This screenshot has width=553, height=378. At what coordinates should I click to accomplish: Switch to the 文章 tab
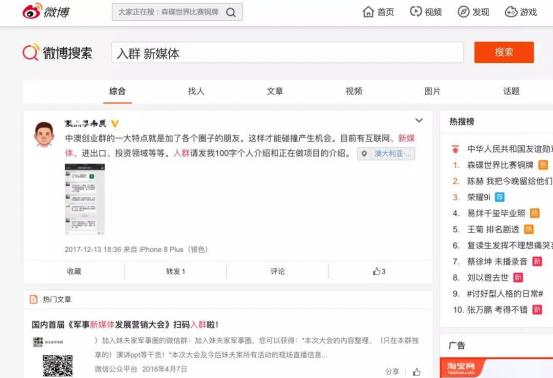click(x=275, y=91)
